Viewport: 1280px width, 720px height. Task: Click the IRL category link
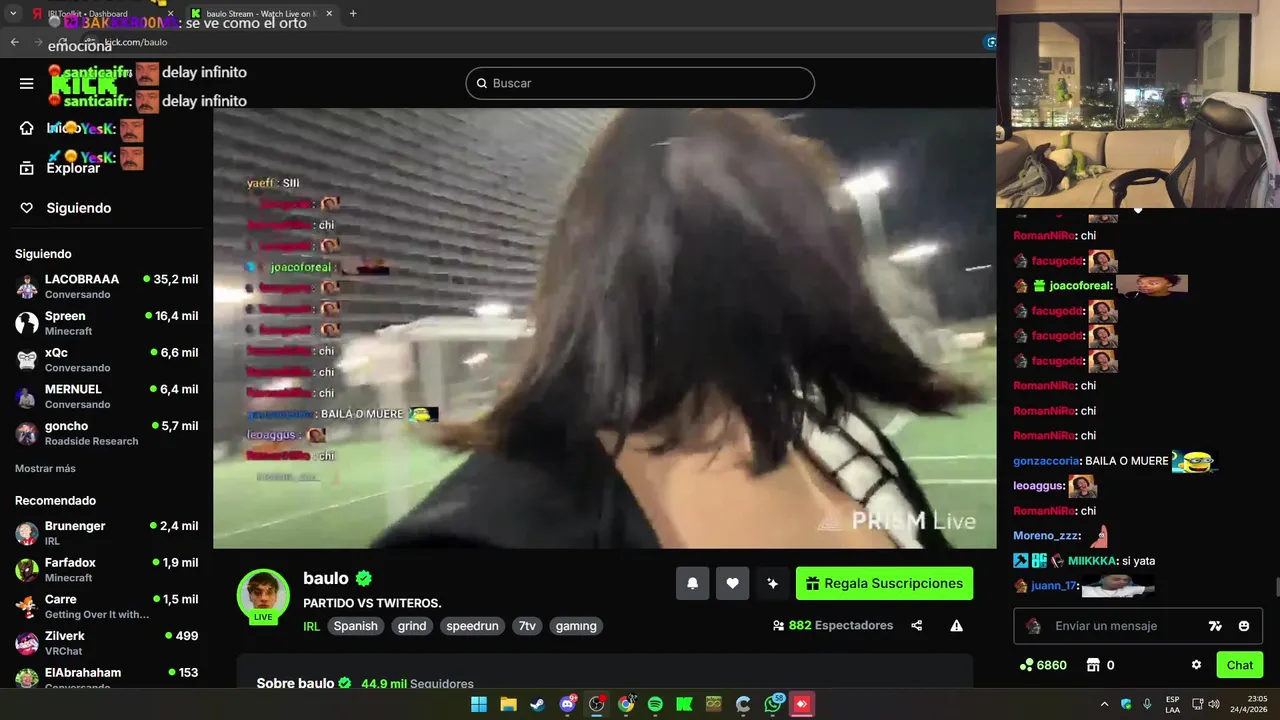tap(311, 626)
